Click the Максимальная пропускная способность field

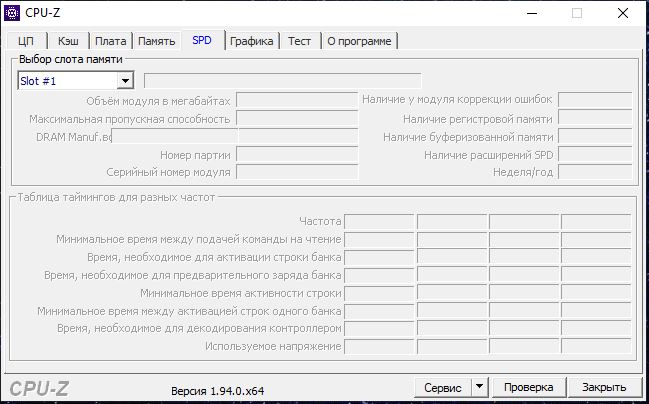pyautogui.click(x=297, y=118)
